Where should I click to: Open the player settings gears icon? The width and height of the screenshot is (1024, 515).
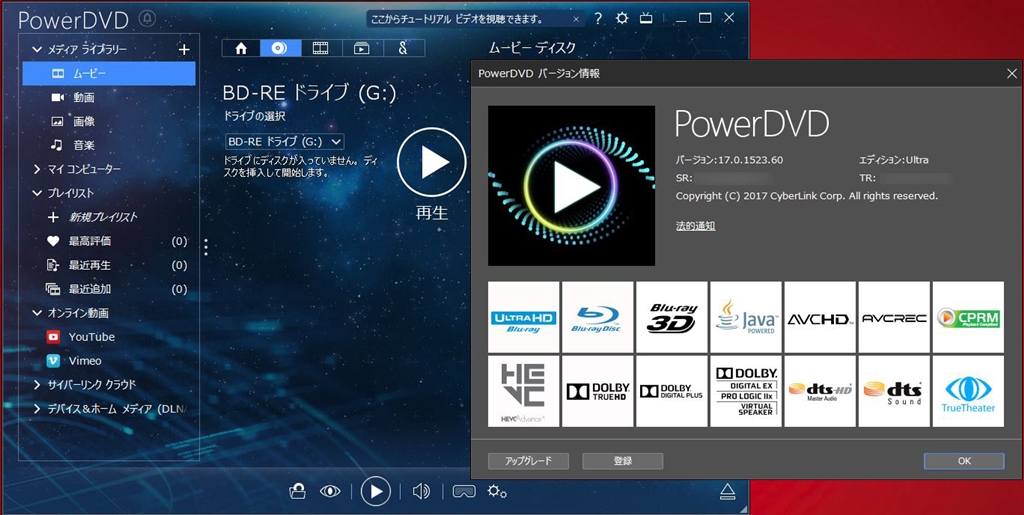pos(497,491)
